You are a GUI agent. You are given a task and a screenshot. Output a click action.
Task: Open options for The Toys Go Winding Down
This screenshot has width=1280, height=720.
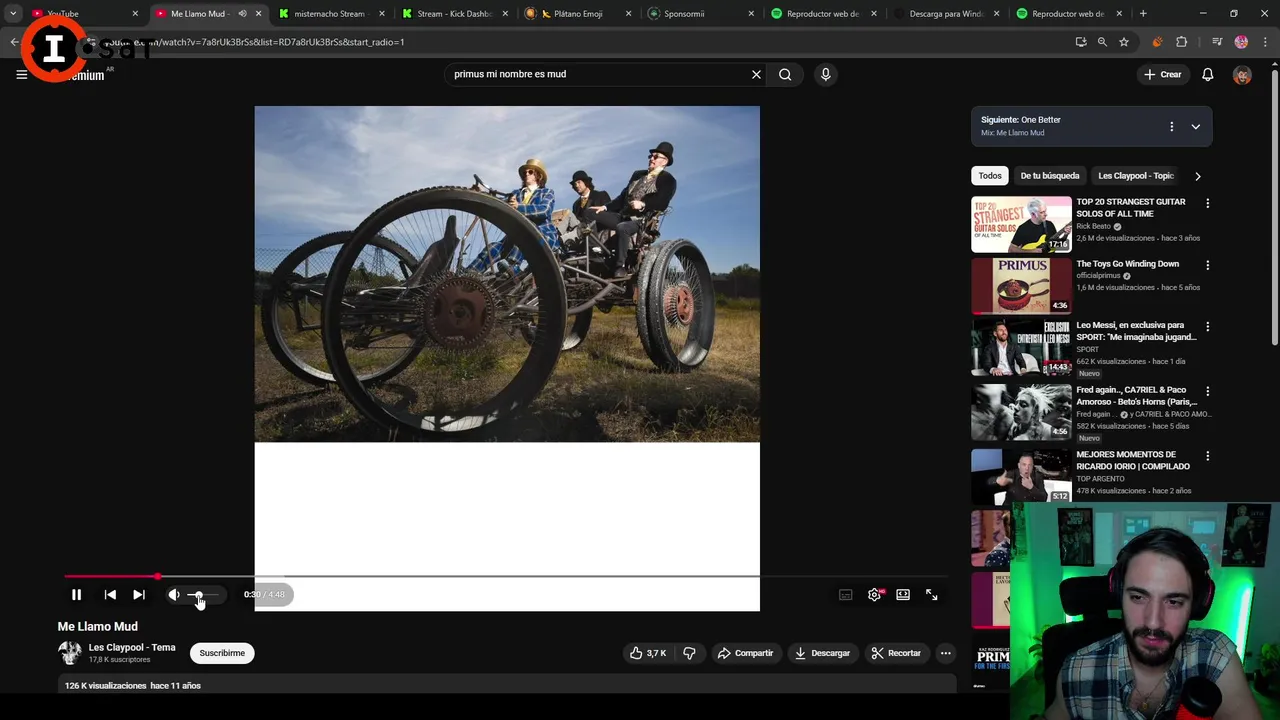pos(1207,265)
